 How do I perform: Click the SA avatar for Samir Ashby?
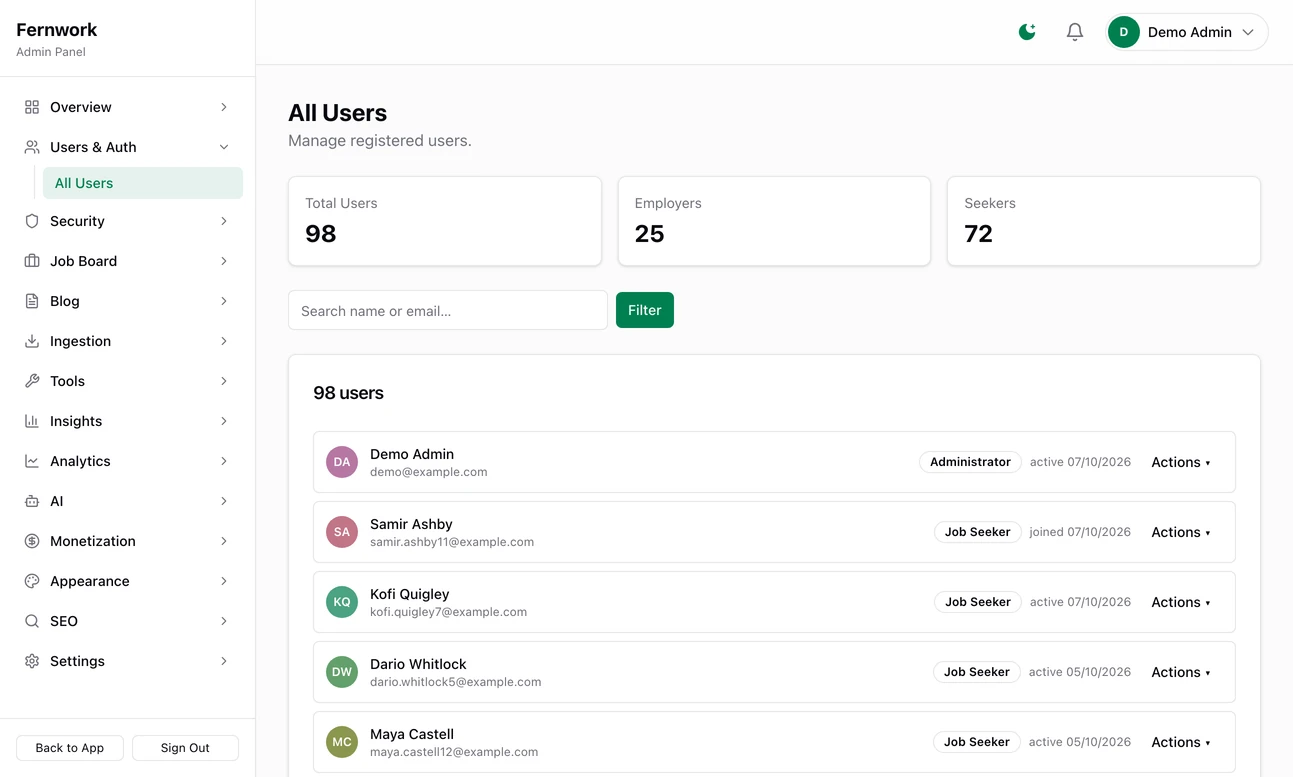click(342, 532)
